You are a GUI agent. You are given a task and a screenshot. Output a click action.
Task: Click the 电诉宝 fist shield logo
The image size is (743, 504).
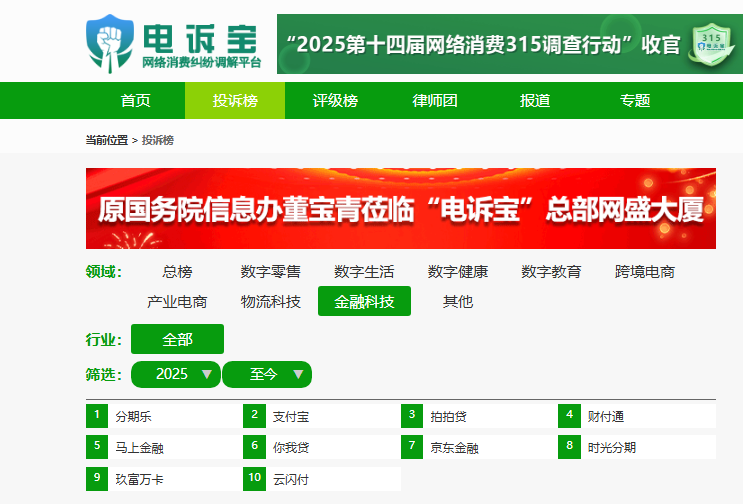(109, 44)
